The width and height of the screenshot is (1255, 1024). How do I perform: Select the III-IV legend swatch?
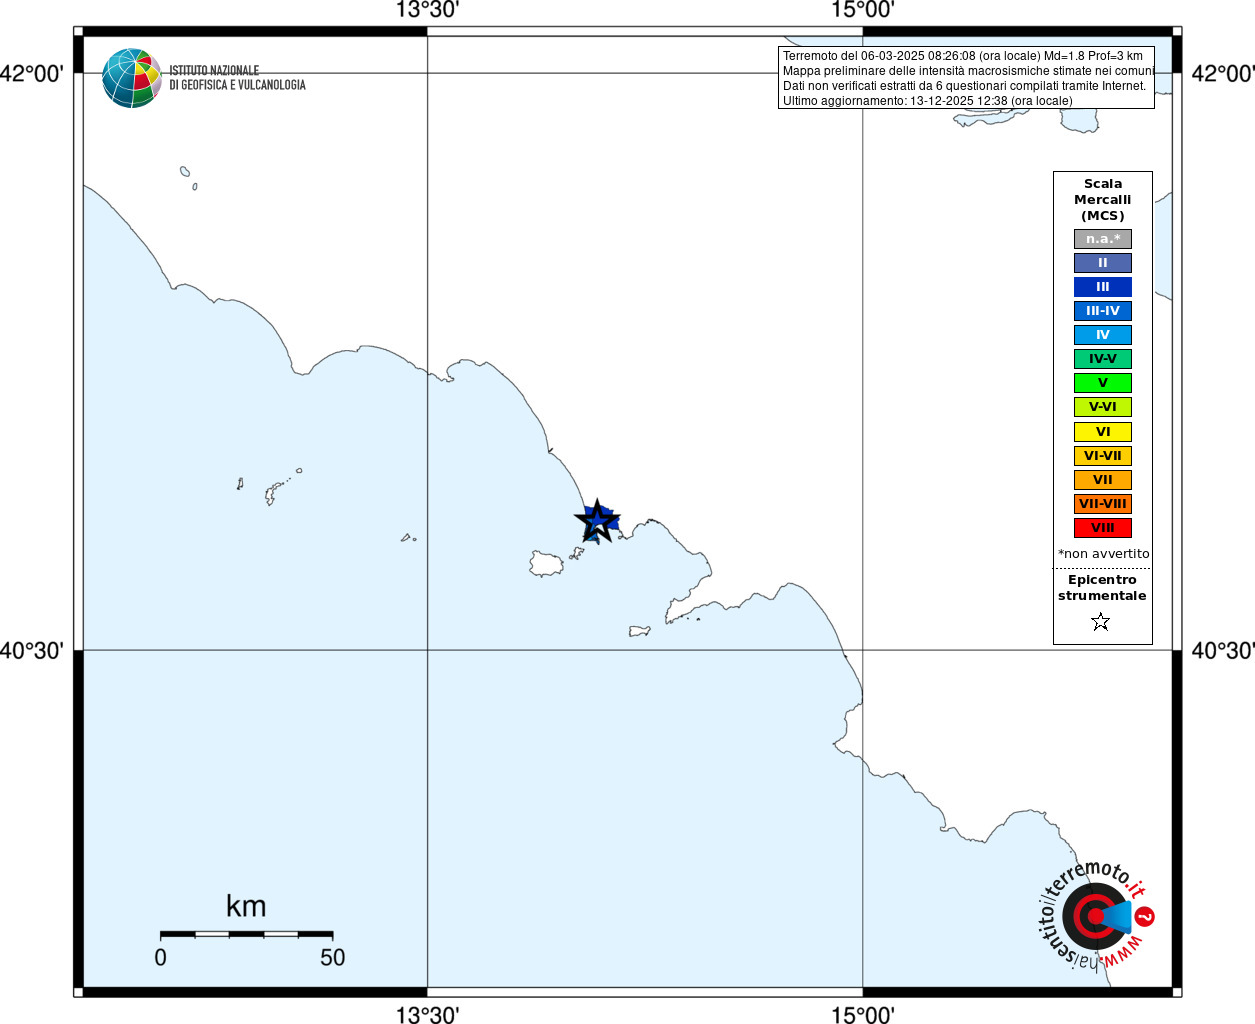[1103, 311]
